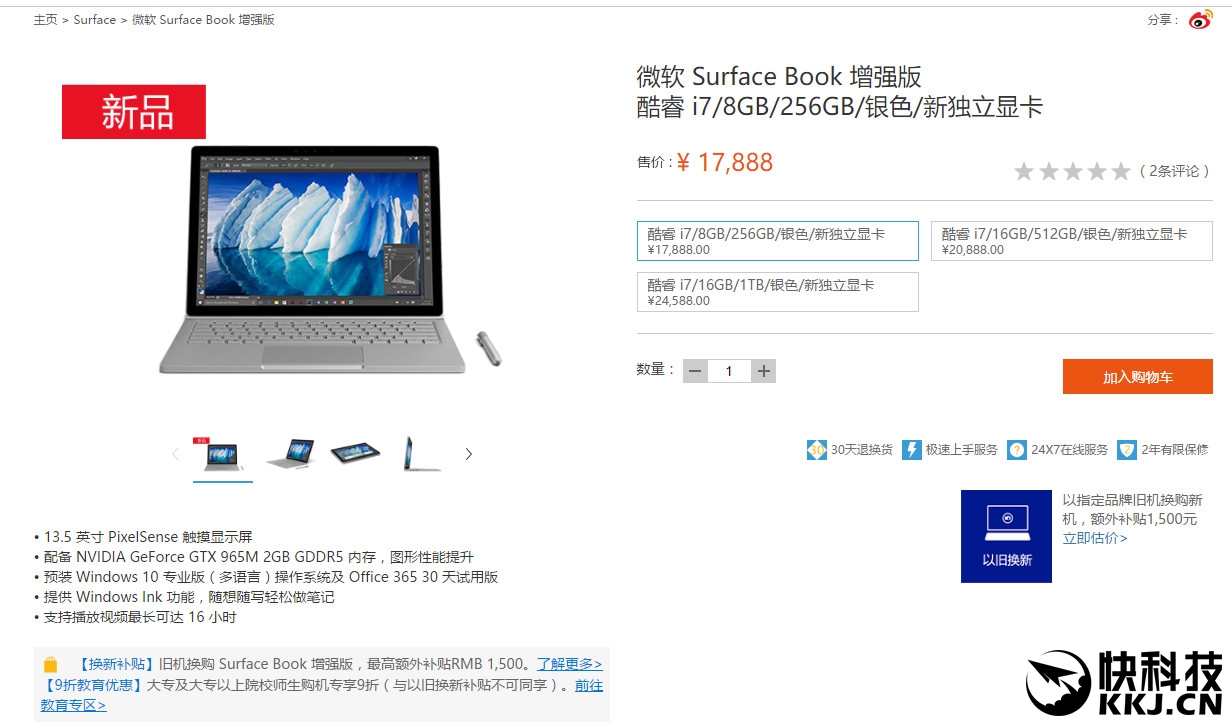Select the i7/16GB/1TB configuration option
The height and width of the screenshot is (726, 1232).
pyautogui.click(x=778, y=292)
